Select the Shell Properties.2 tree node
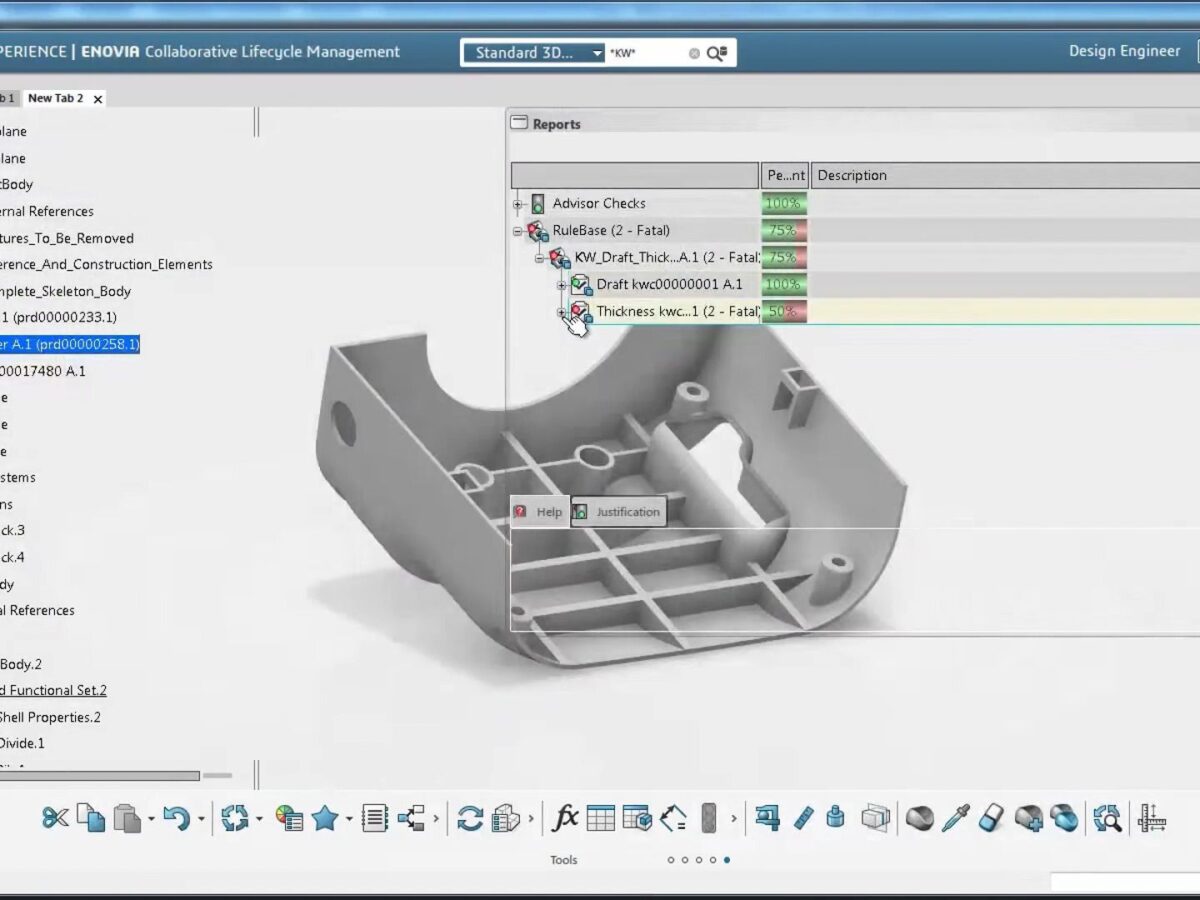This screenshot has height=900, width=1200. (50, 717)
